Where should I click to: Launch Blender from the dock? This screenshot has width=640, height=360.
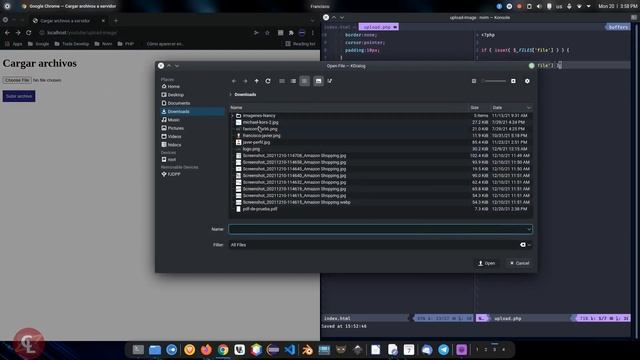coord(307,350)
